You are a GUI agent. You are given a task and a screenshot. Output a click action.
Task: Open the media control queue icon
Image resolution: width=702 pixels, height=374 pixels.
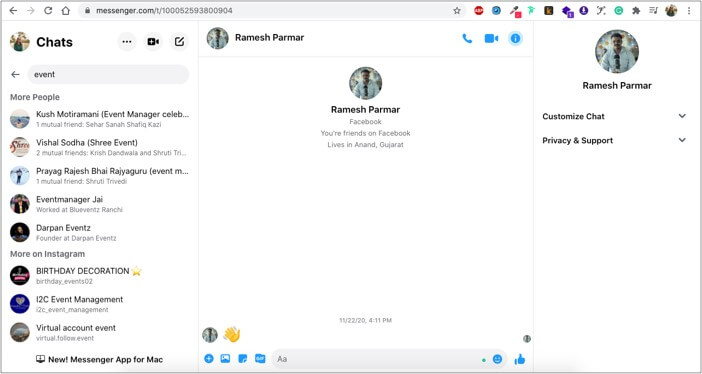(653, 10)
